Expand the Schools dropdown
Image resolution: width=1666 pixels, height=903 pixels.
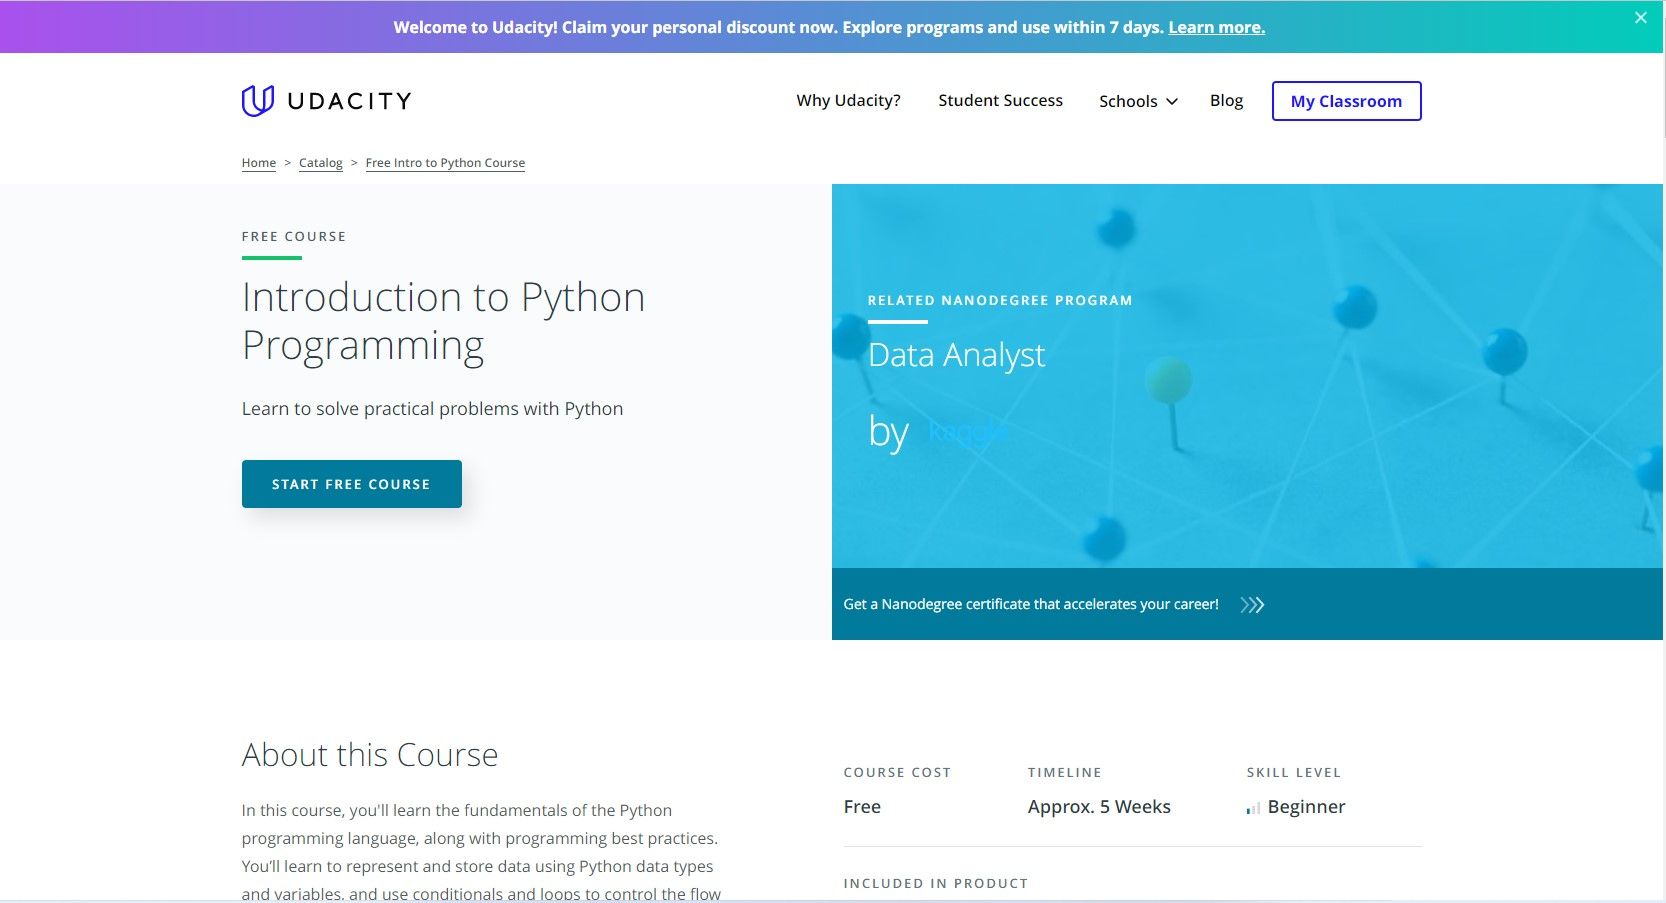click(1137, 101)
